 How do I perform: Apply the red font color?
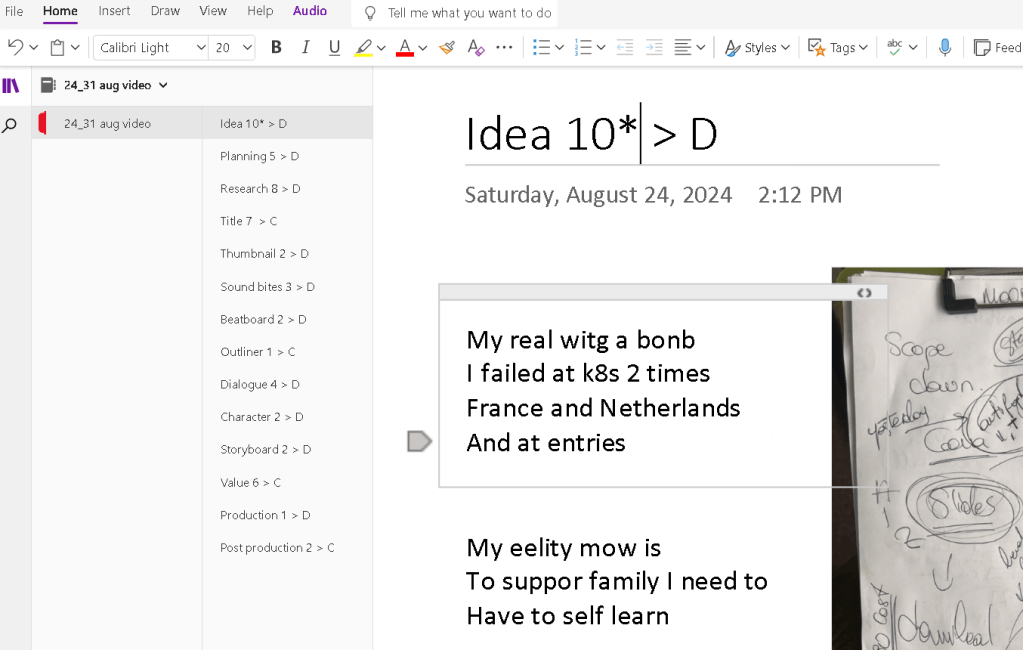(x=405, y=47)
